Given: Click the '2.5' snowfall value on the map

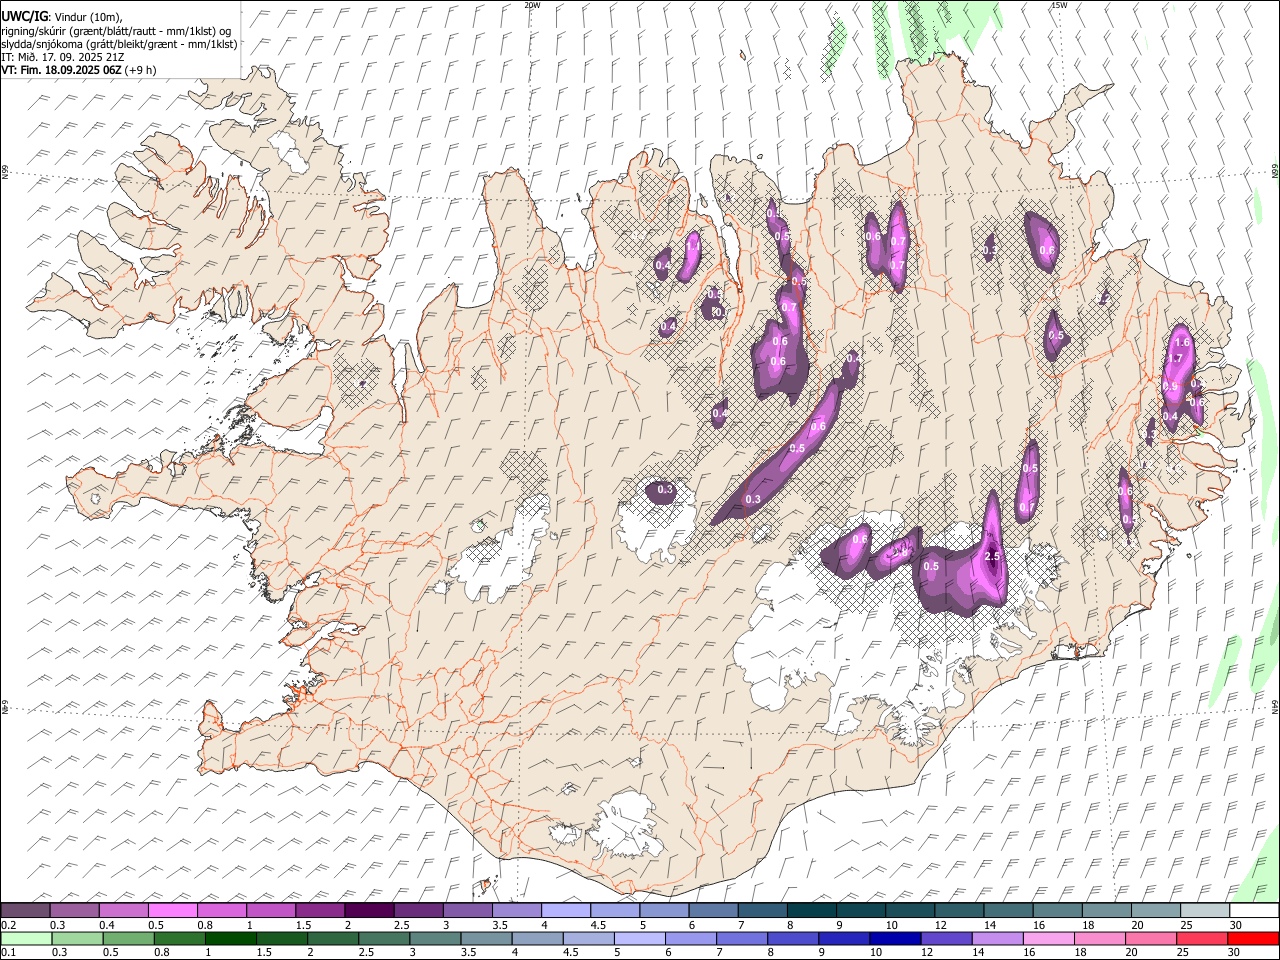Looking at the screenshot, I should click(x=992, y=556).
